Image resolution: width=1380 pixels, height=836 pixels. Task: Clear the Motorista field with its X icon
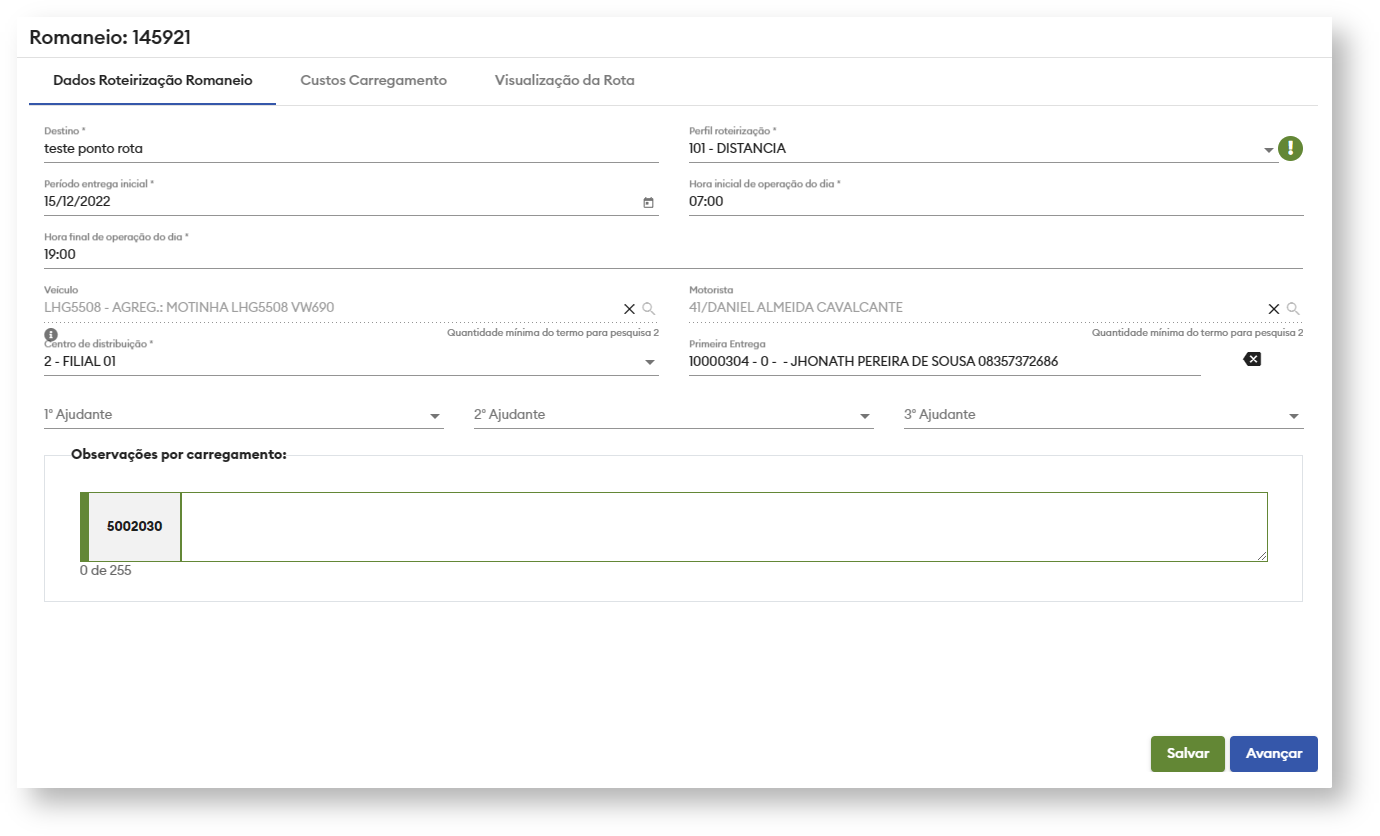tap(1274, 309)
